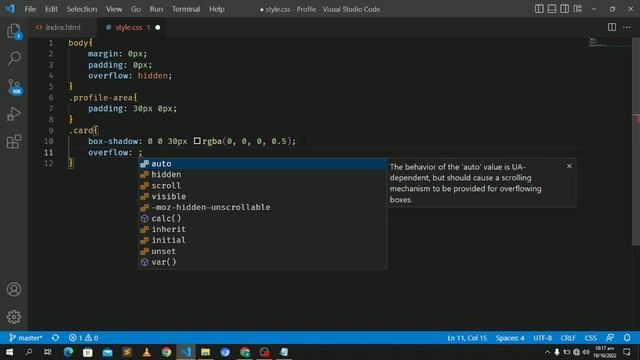Select the 'hidden' suggestion
This screenshot has width=640, height=360.
pyautogui.click(x=262, y=175)
